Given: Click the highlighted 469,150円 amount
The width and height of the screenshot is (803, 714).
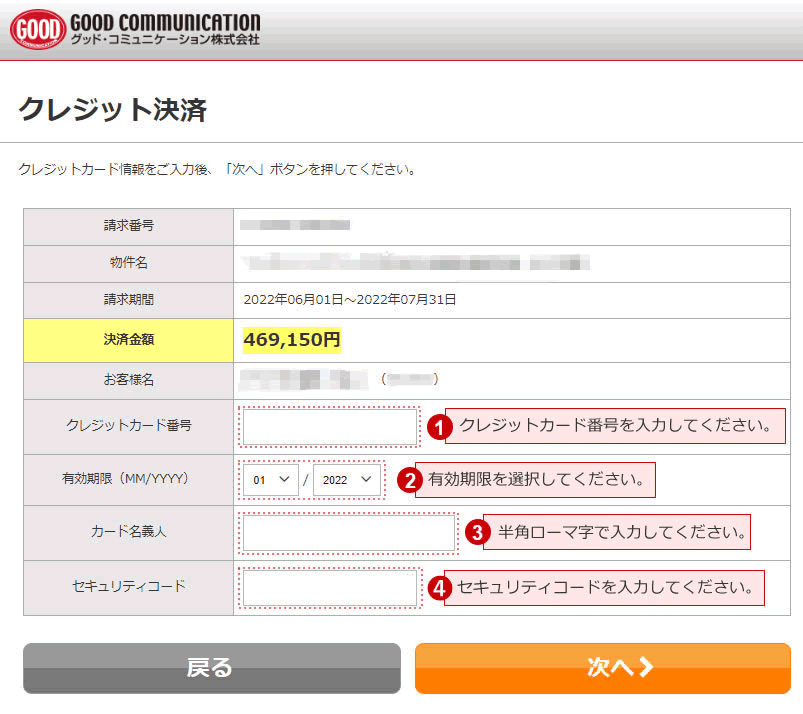Looking at the screenshot, I should [292, 340].
